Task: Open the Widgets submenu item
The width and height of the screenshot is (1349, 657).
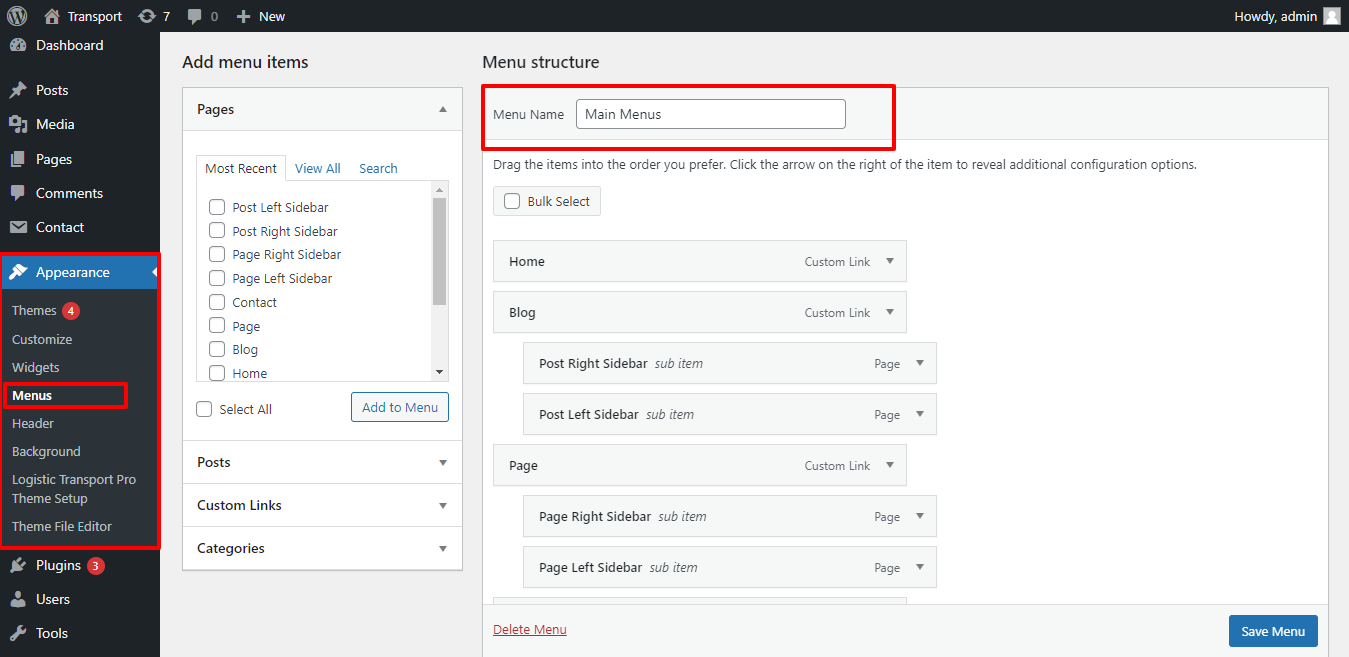Action: click(36, 367)
